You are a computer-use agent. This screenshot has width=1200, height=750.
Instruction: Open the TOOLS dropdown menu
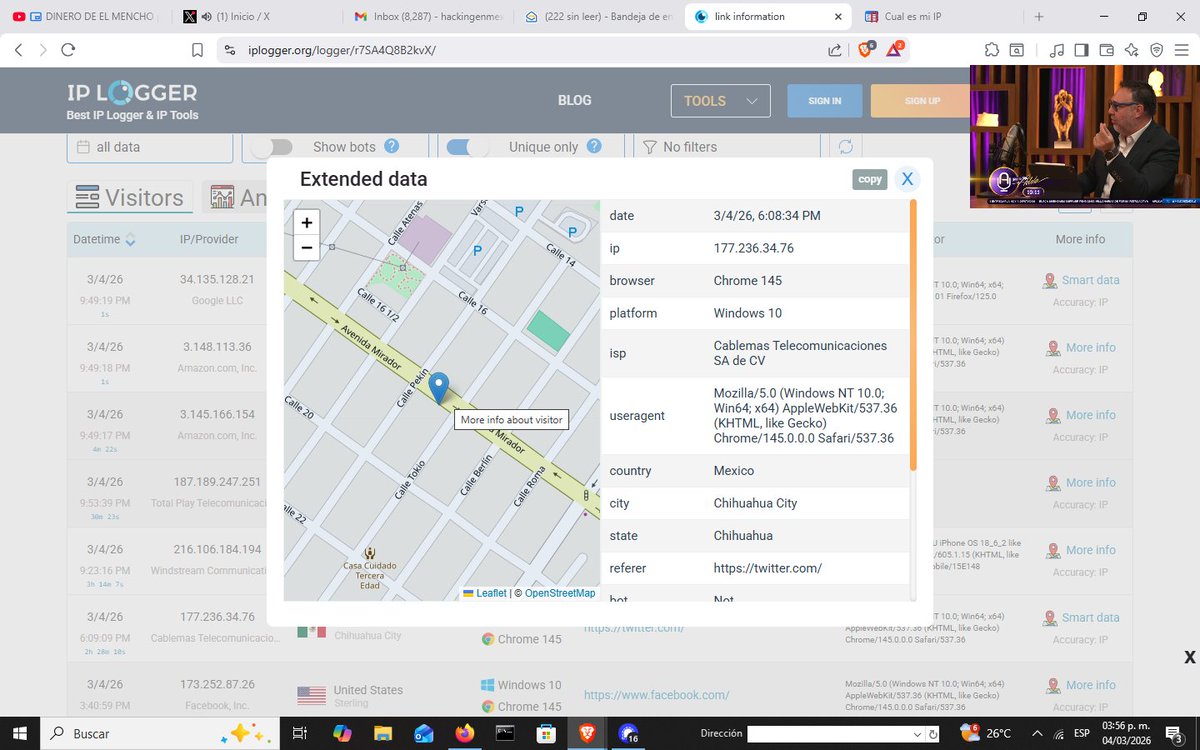720,101
